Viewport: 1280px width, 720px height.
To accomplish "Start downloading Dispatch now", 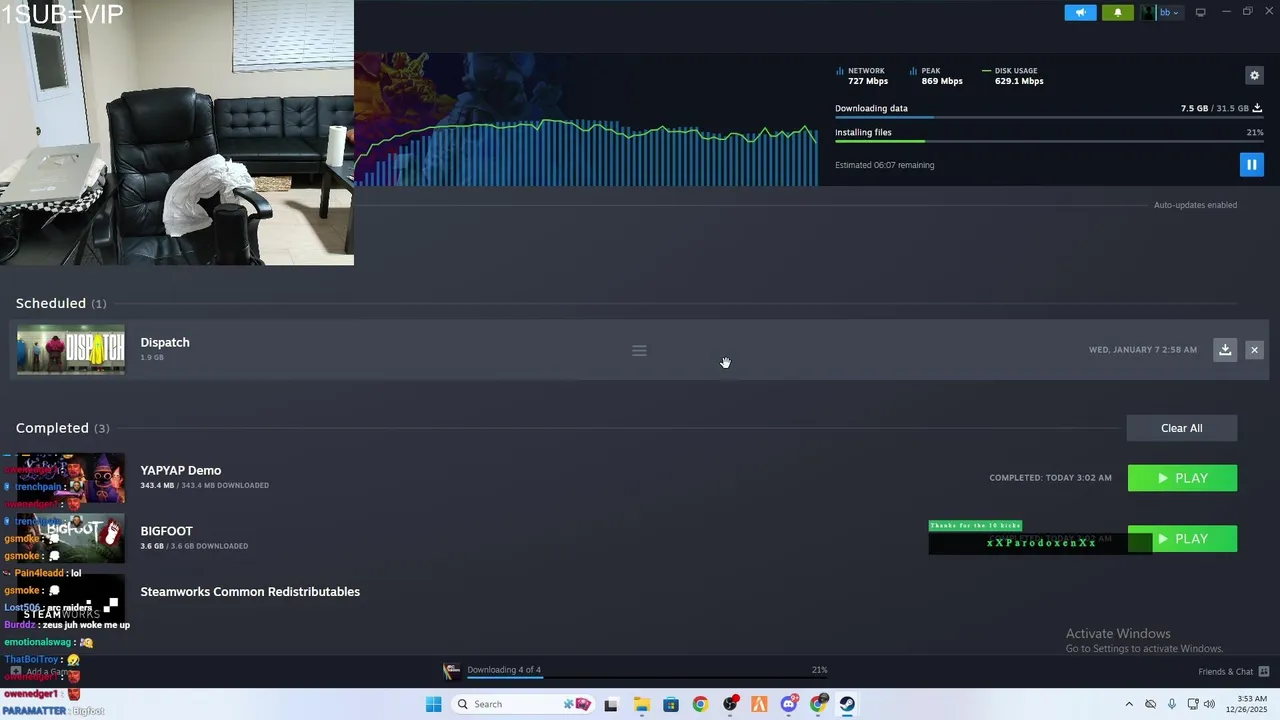I will pos(1225,349).
